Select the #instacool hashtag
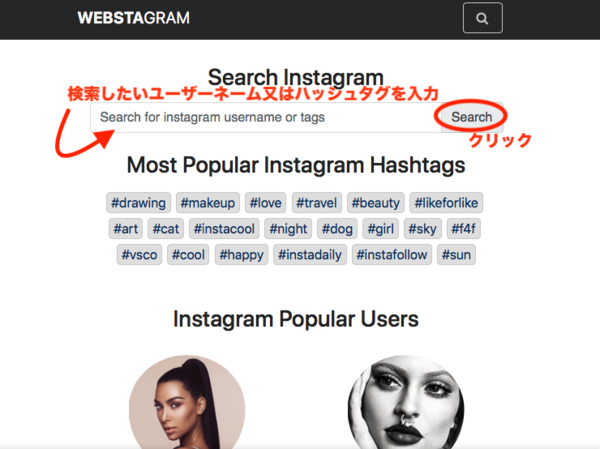 coord(224,229)
